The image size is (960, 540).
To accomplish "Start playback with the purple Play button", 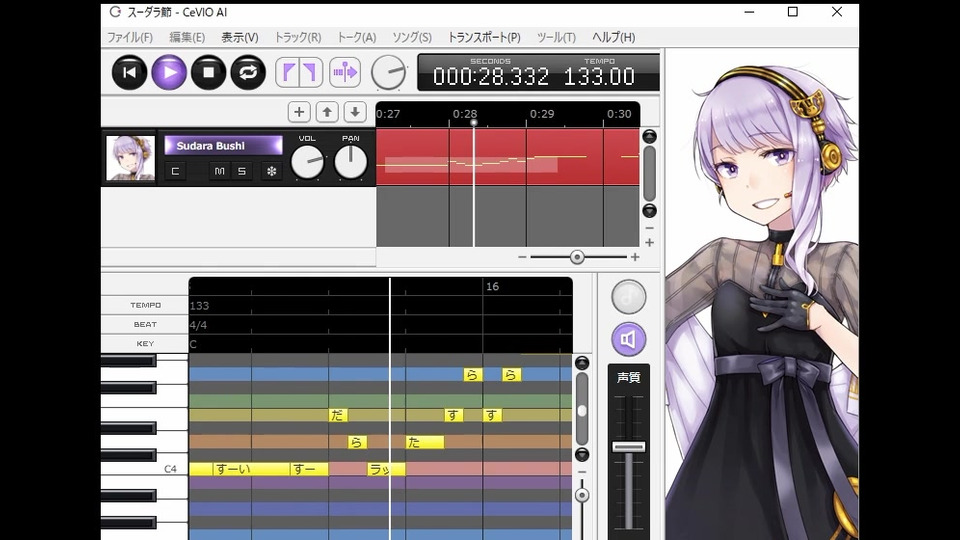I will point(169,72).
